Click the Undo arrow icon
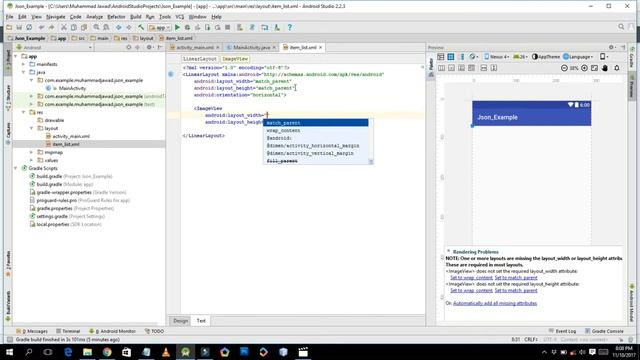 41,27
